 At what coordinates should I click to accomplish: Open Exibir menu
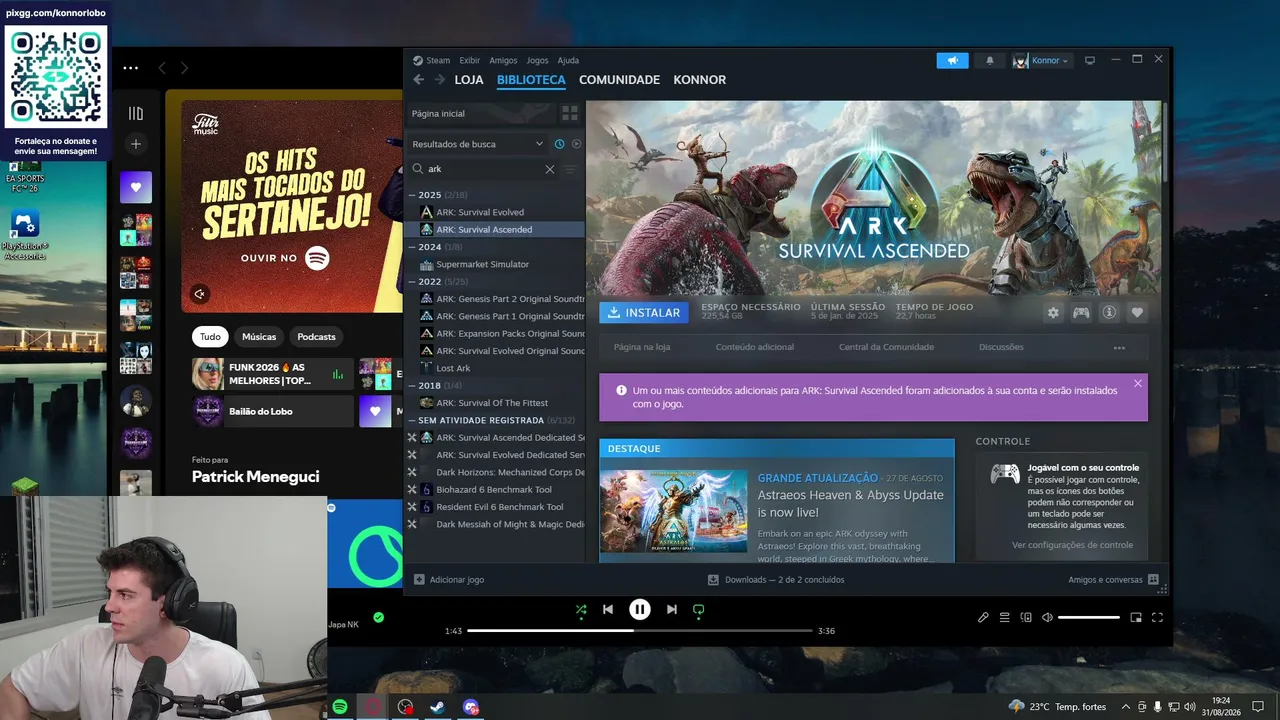pos(470,60)
